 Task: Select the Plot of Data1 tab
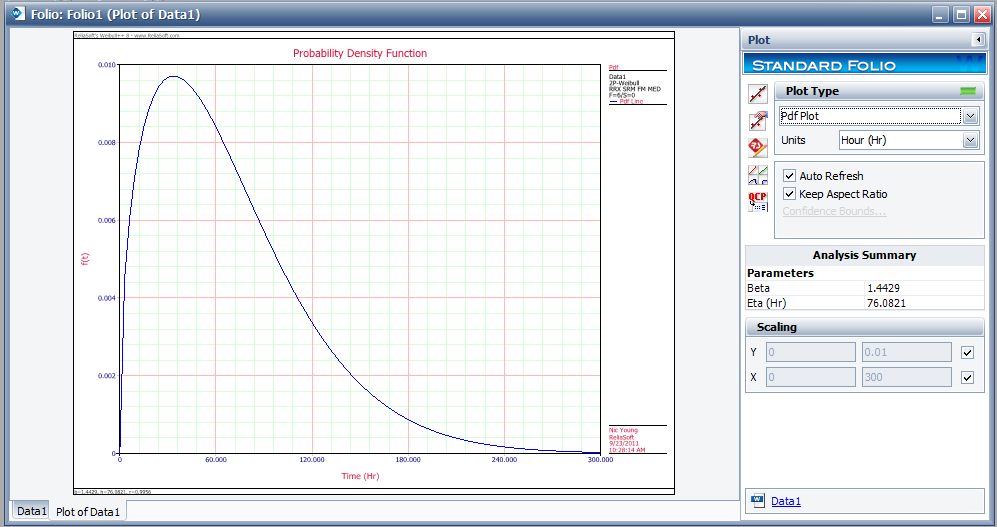point(88,511)
